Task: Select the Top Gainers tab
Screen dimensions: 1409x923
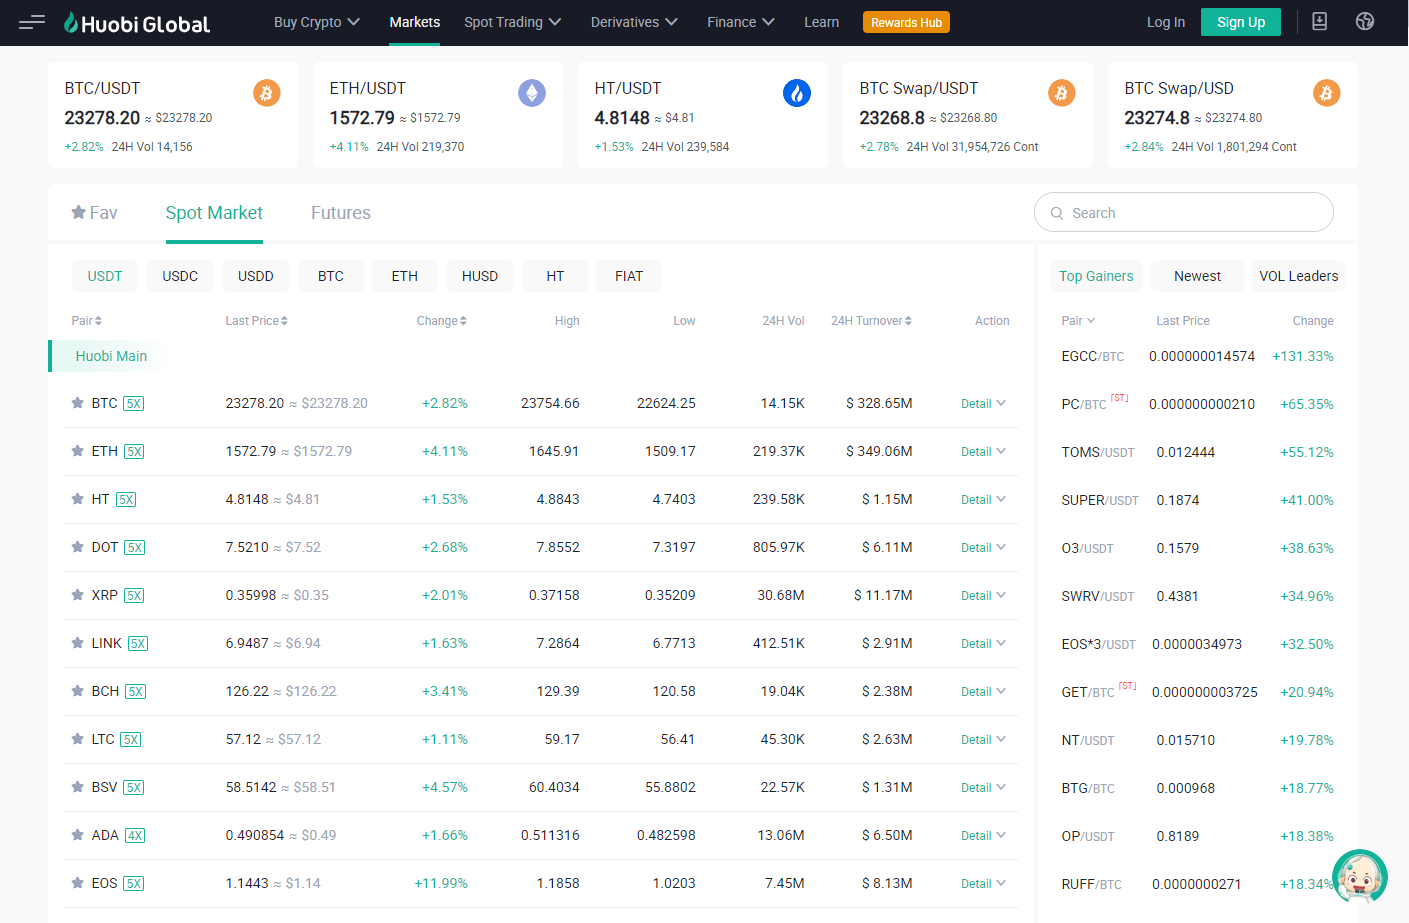Action: click(1096, 276)
